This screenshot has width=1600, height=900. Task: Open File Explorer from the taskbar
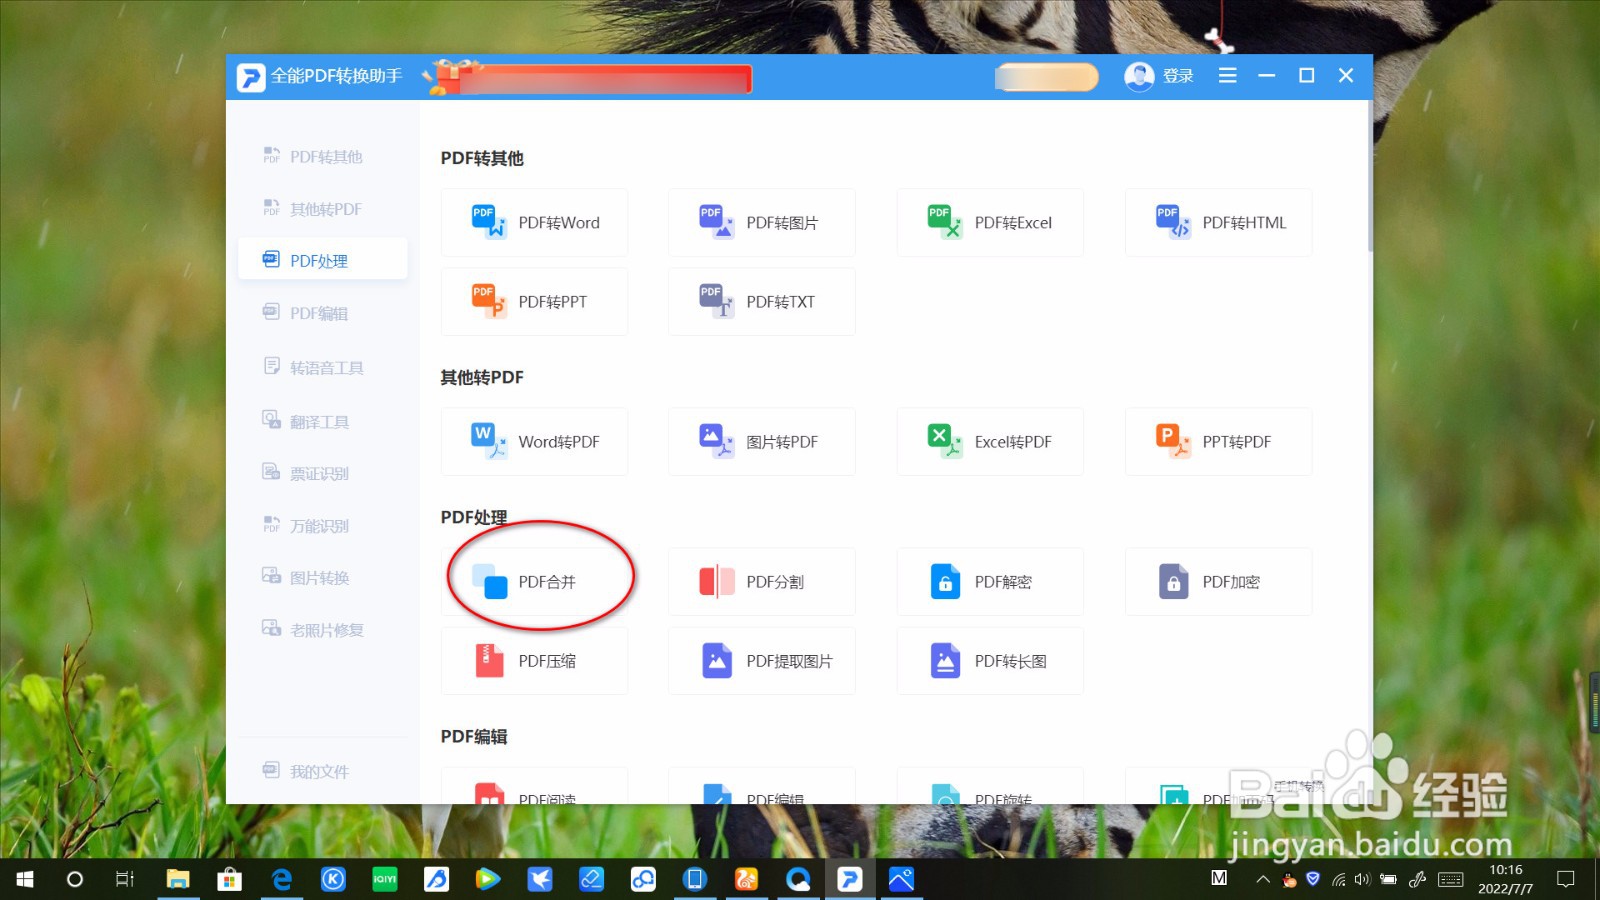[178, 879]
